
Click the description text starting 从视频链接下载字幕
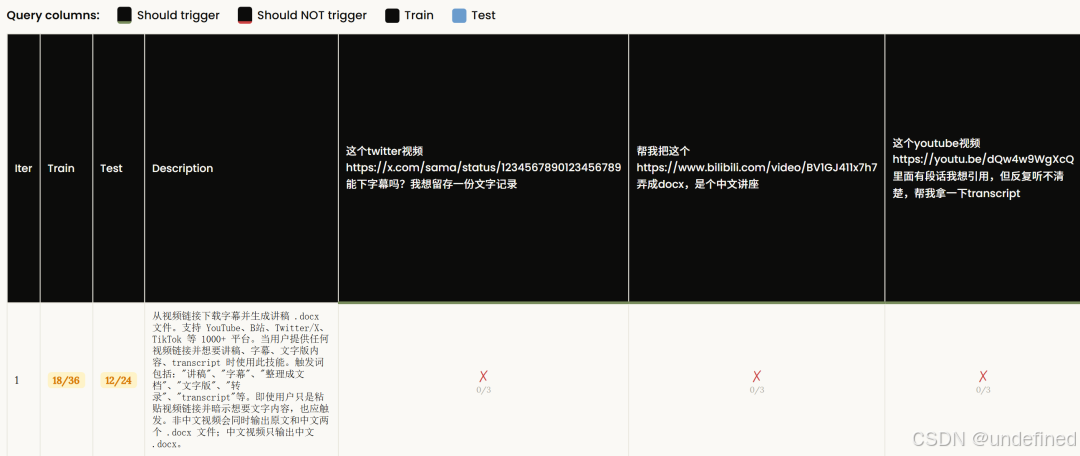(x=241, y=380)
